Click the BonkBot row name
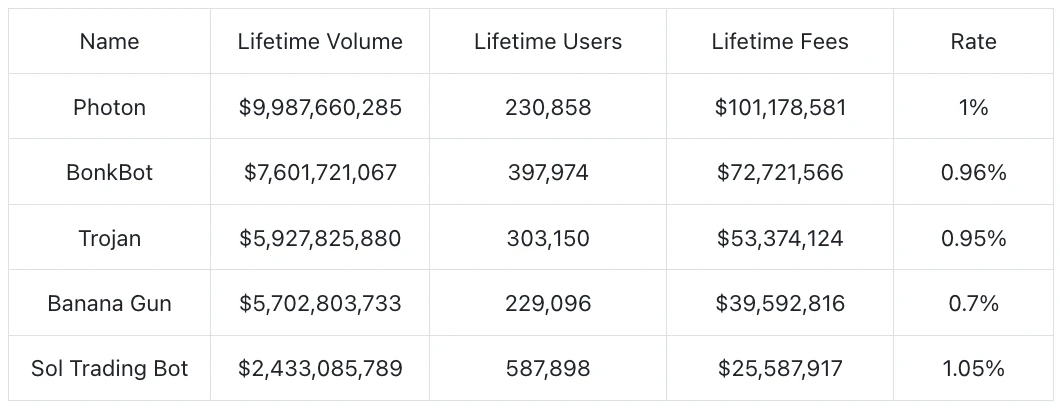This screenshot has height=408, width=1060. click(x=109, y=173)
